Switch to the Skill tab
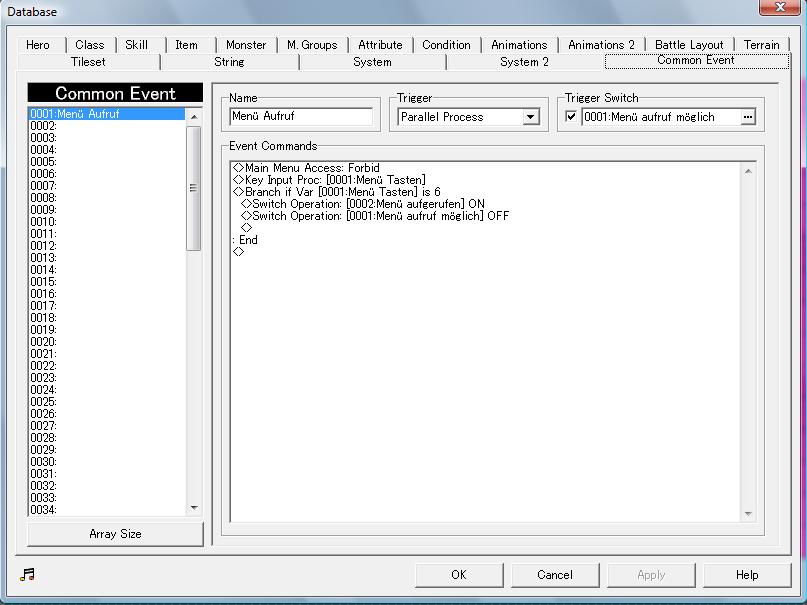Viewport: 807px width, 605px height. click(x=136, y=45)
